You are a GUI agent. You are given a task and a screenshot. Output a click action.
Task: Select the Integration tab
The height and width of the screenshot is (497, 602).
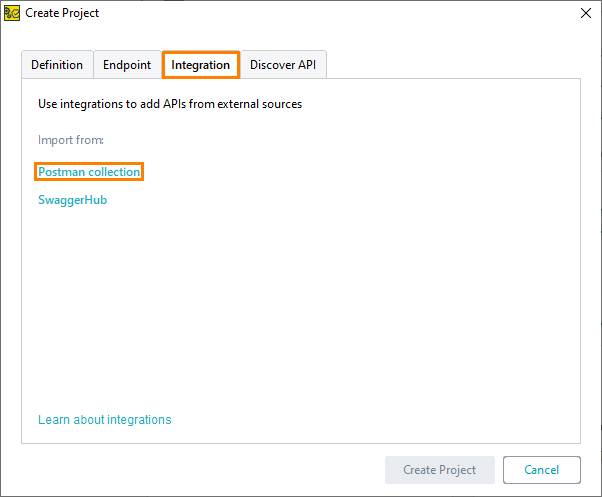point(201,65)
